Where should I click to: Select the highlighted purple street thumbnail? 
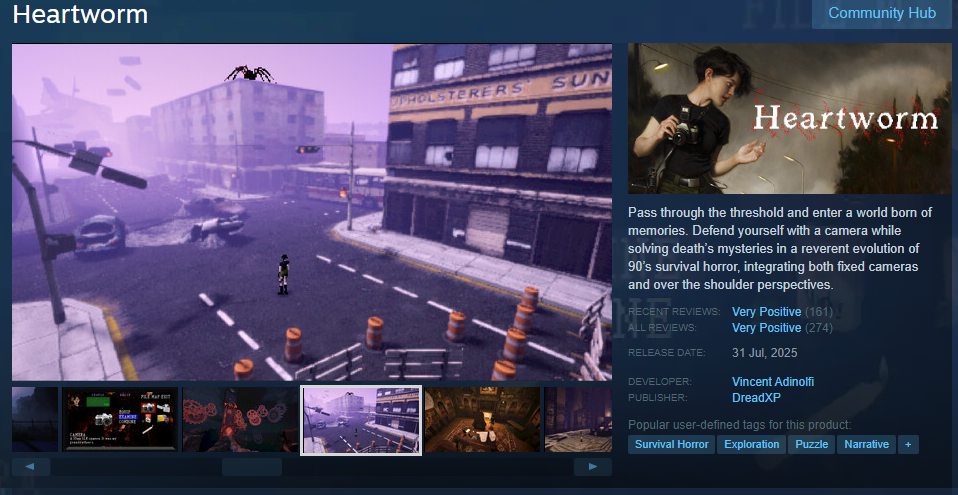(x=361, y=420)
